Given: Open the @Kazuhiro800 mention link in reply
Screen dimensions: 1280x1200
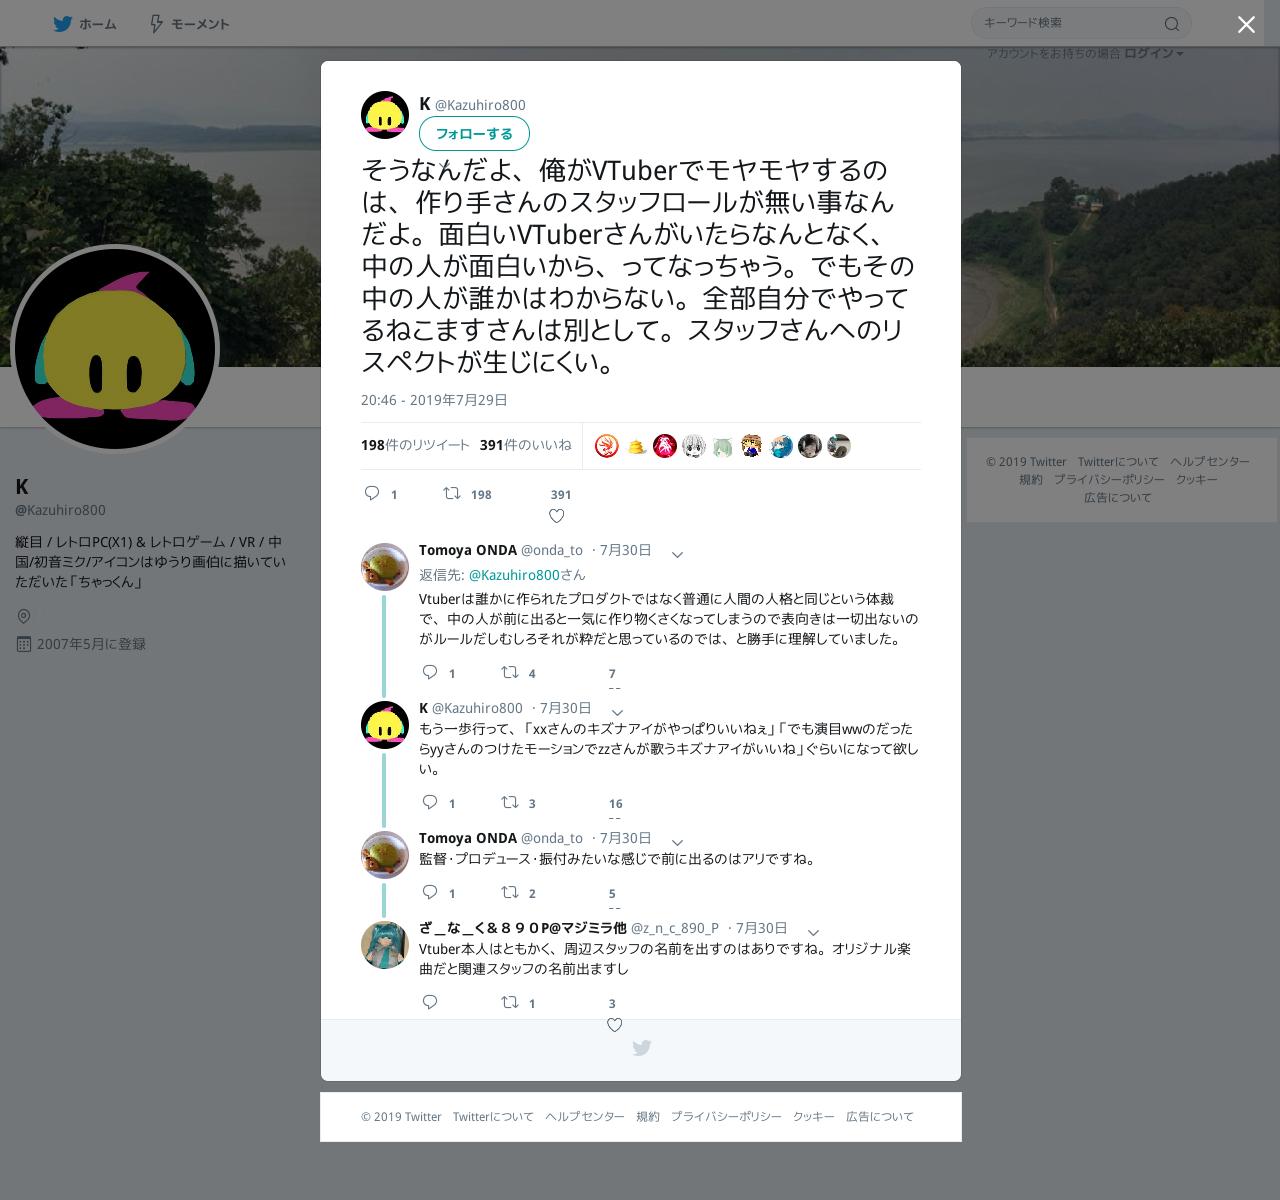Looking at the screenshot, I should click(x=514, y=575).
